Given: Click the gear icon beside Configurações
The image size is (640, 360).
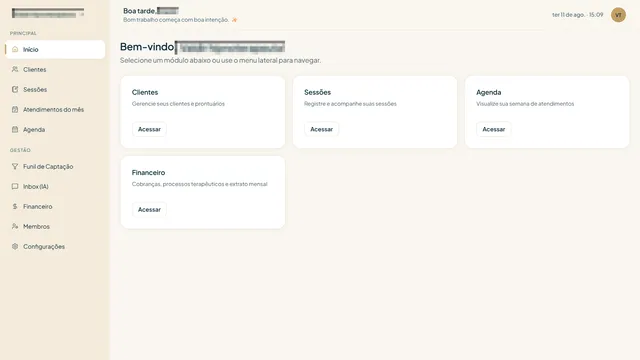Looking at the screenshot, I should 15,247.
